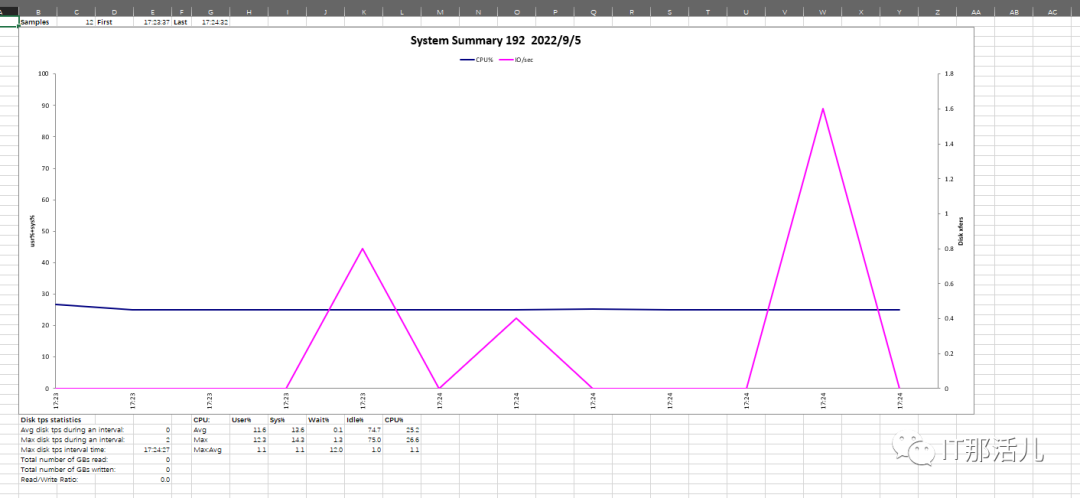The image size is (1080, 498).
Task: Click the left axis value 50
Action: point(45,231)
